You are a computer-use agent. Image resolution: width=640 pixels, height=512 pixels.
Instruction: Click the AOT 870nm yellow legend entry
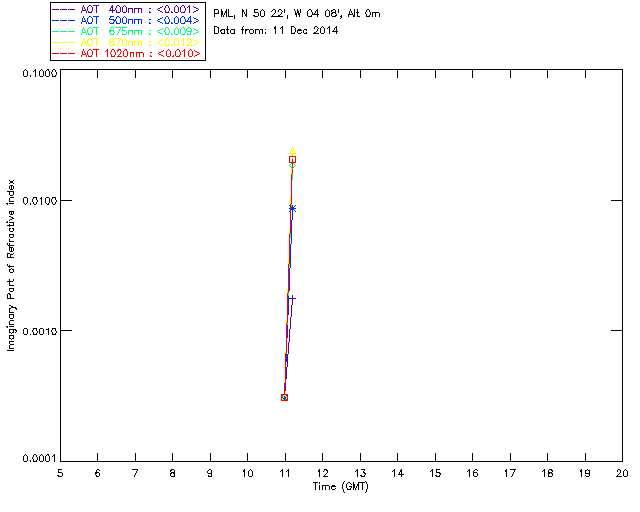126,42
